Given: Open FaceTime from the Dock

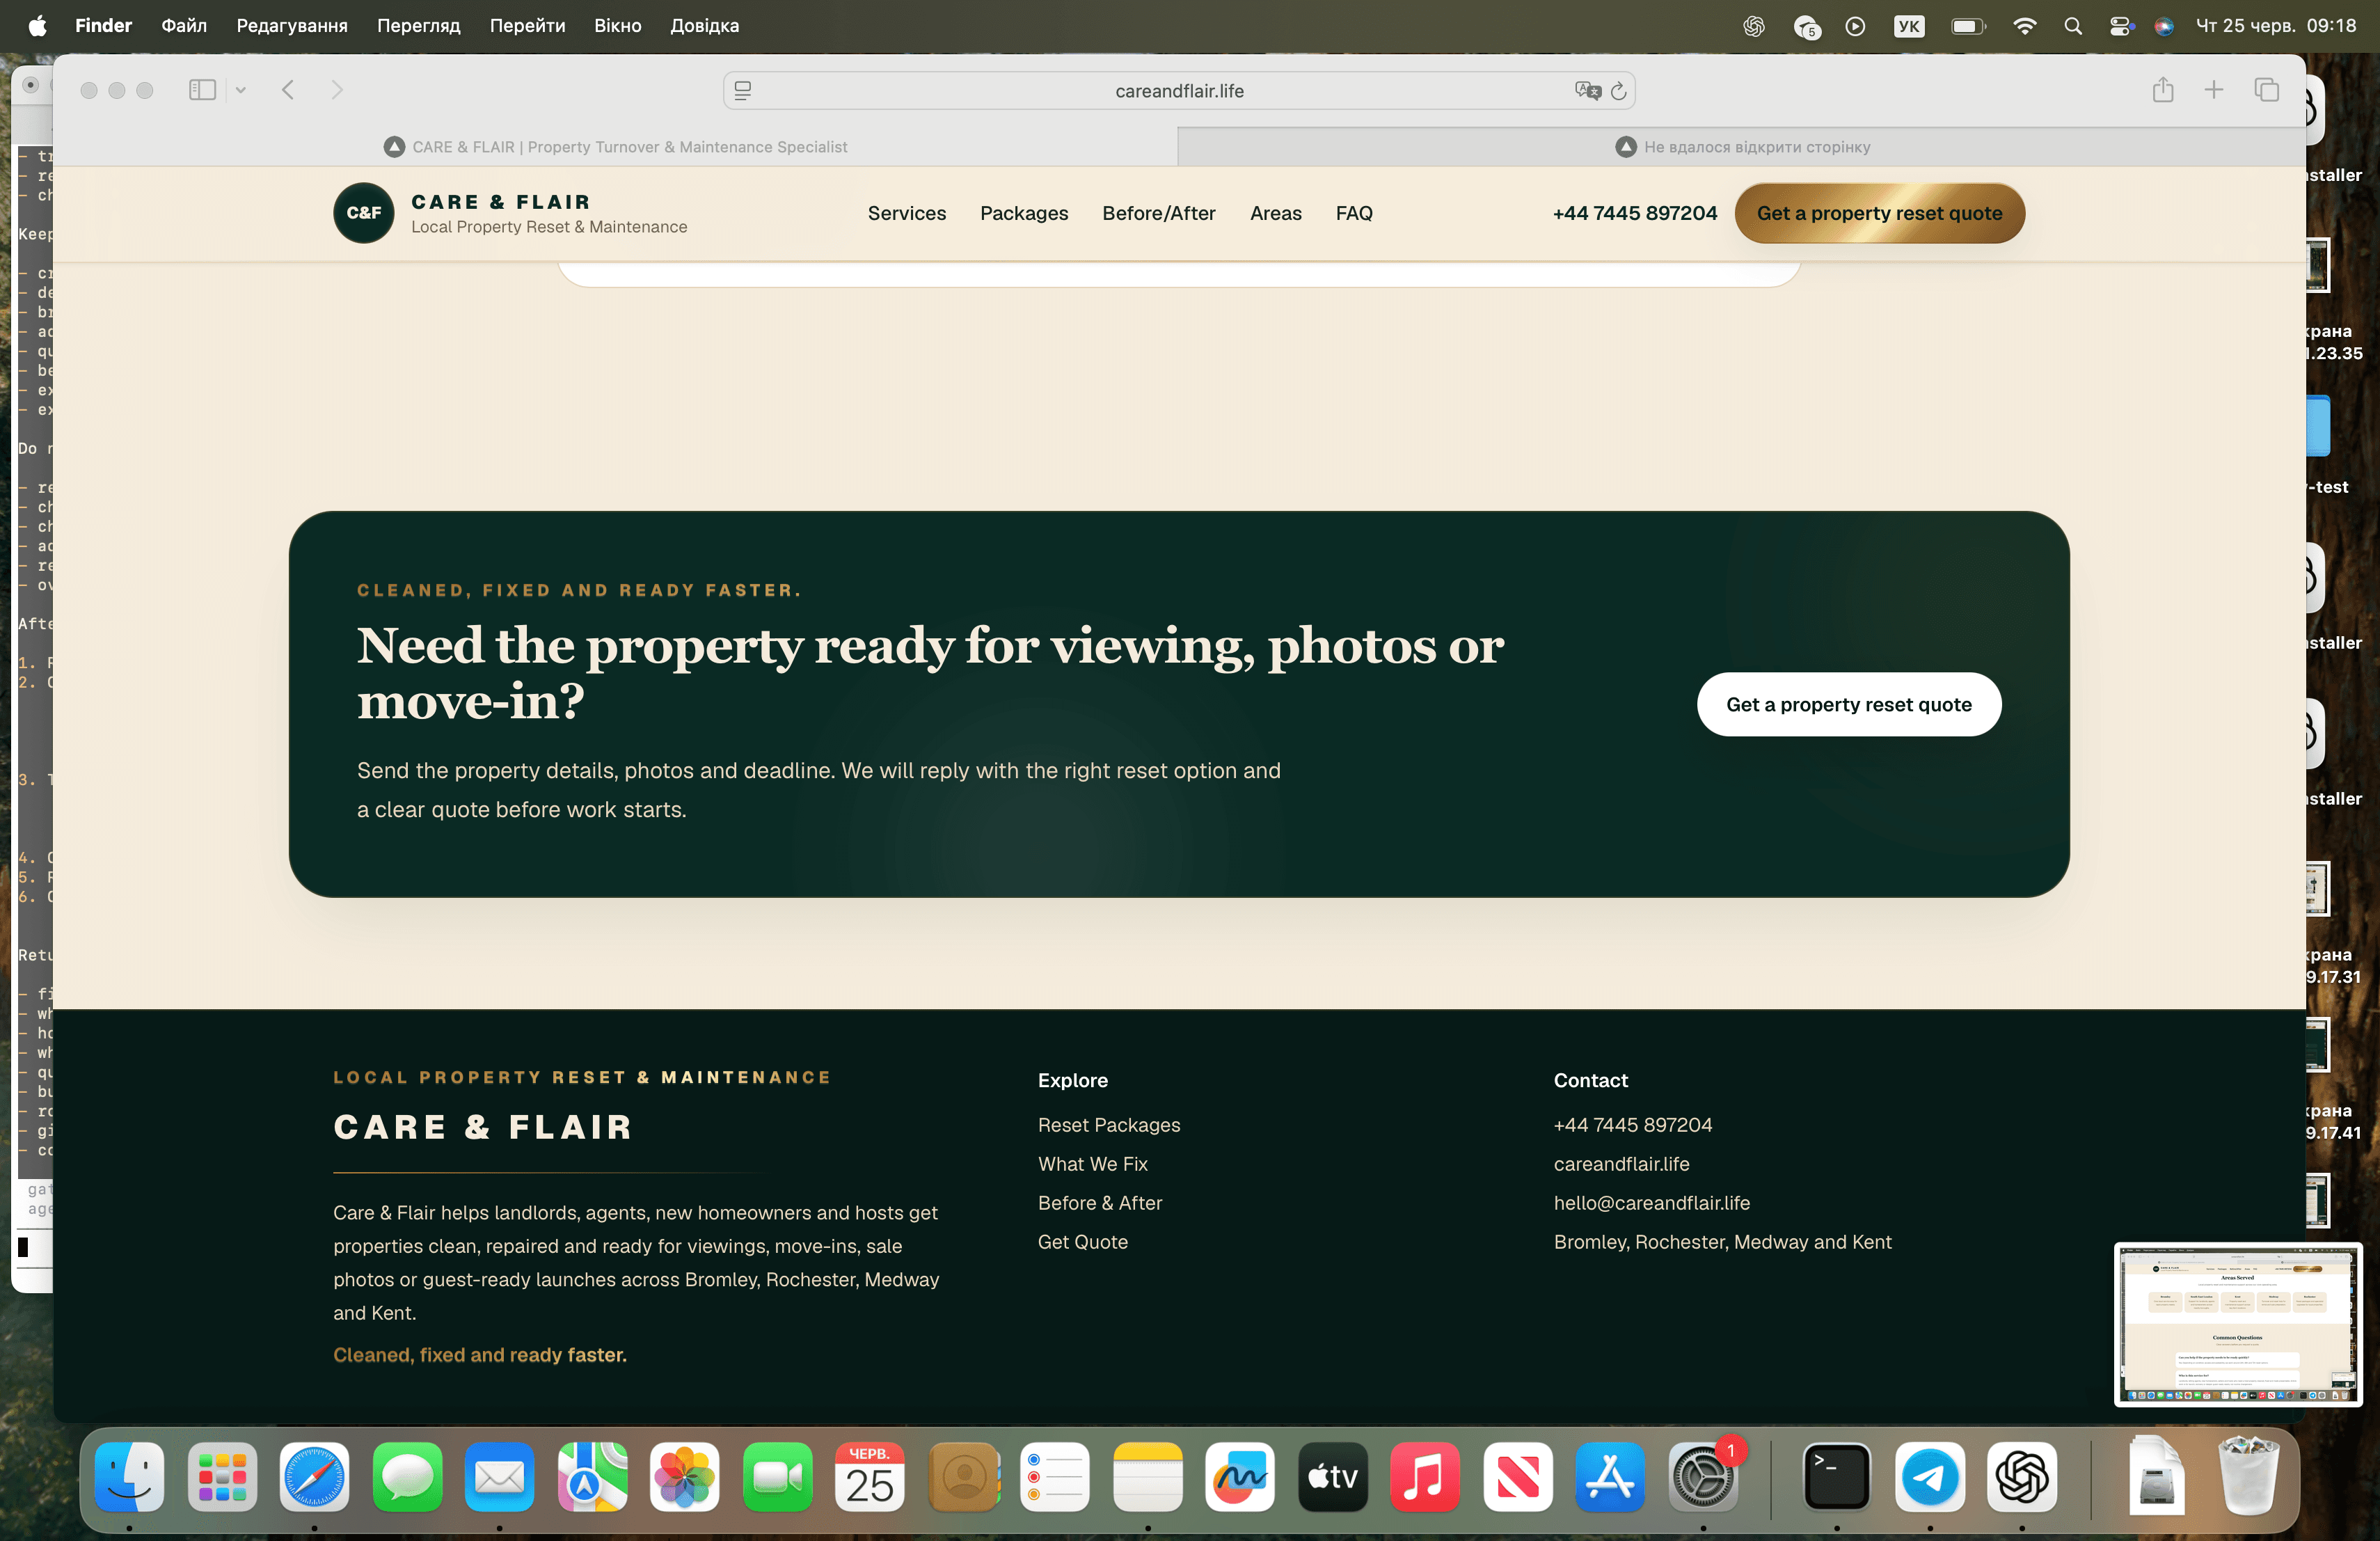Looking at the screenshot, I should click(777, 1477).
